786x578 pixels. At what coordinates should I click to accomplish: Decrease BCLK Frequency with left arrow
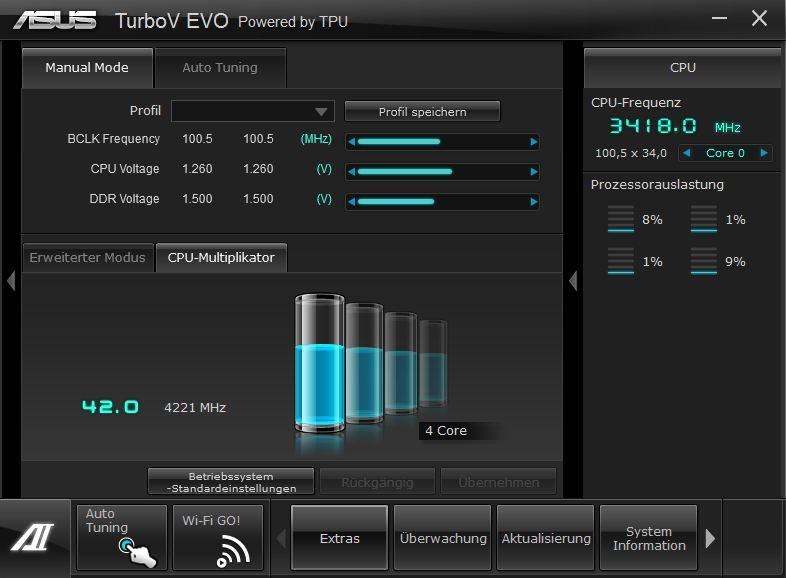pos(351,142)
